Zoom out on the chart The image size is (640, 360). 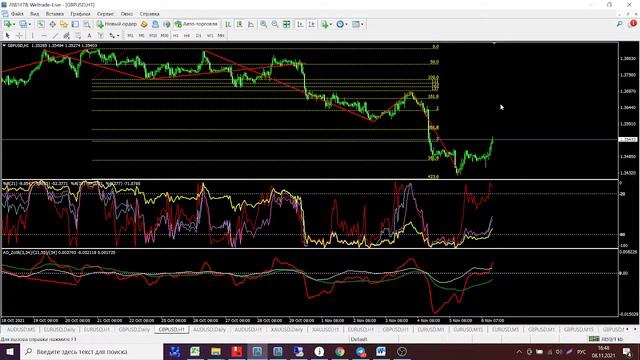coord(275,24)
